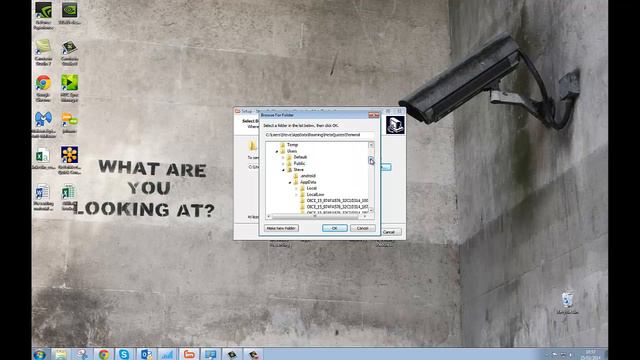
Task: Click OK in Browse For Folder dialog
Action: click(x=335, y=228)
